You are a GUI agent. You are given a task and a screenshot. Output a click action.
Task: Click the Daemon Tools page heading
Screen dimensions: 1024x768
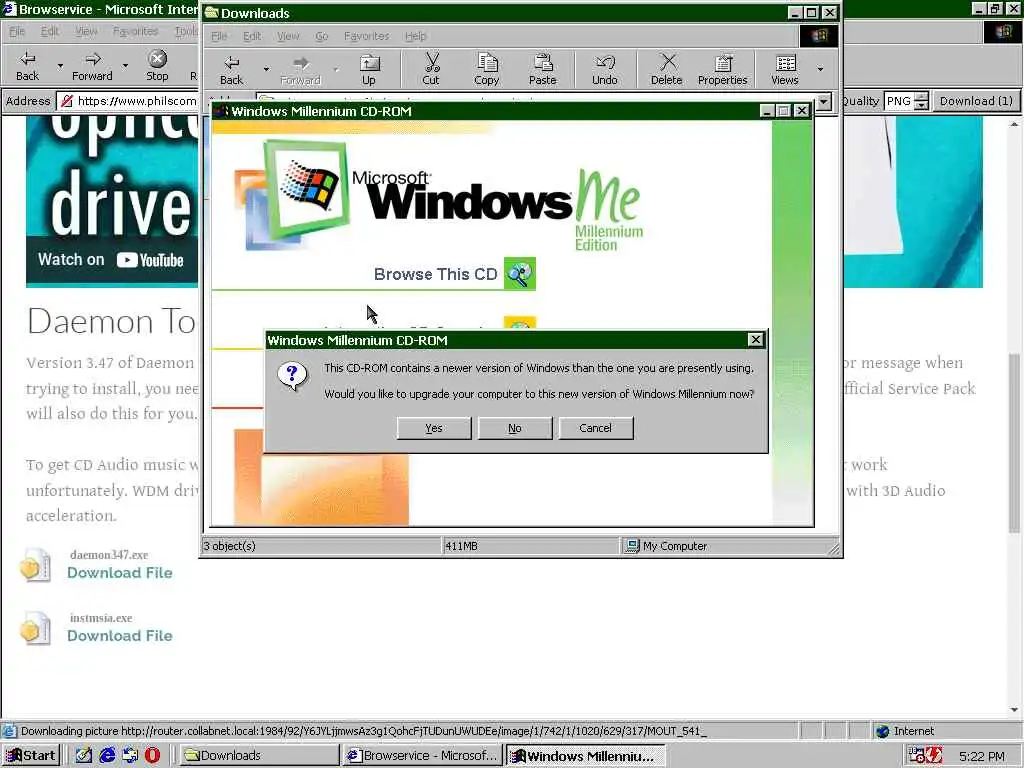click(x=112, y=321)
